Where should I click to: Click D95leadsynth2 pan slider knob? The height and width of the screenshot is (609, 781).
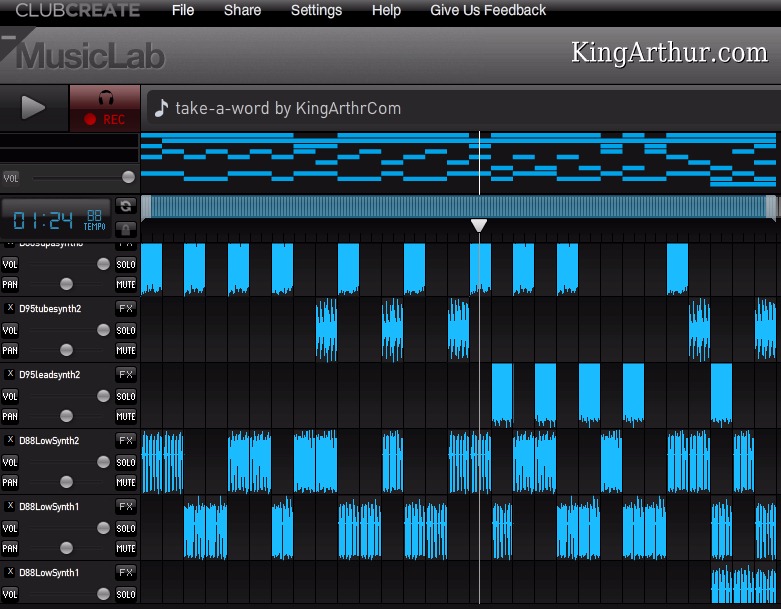(x=66, y=416)
